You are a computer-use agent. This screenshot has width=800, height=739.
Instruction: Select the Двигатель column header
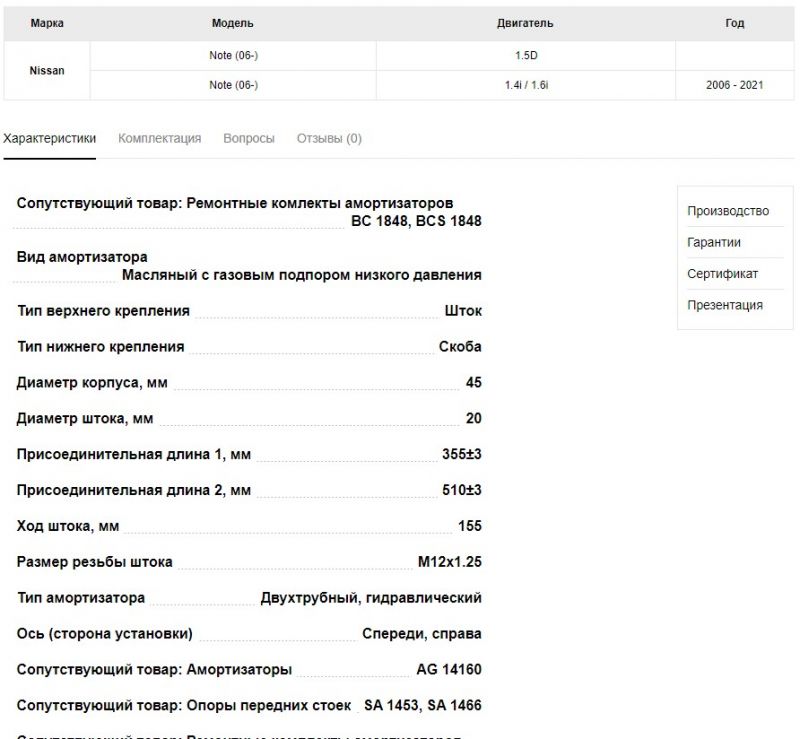pos(525,23)
